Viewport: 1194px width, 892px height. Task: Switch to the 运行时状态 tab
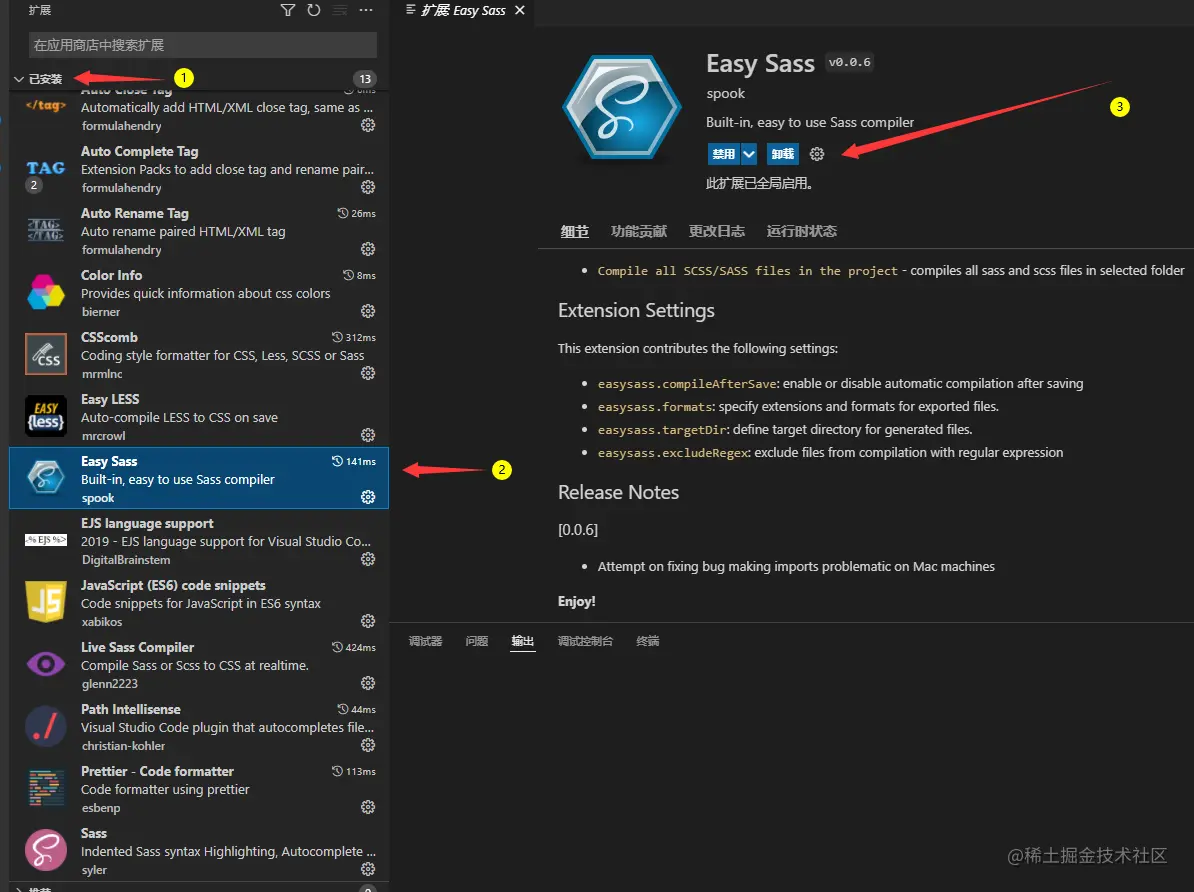(801, 232)
